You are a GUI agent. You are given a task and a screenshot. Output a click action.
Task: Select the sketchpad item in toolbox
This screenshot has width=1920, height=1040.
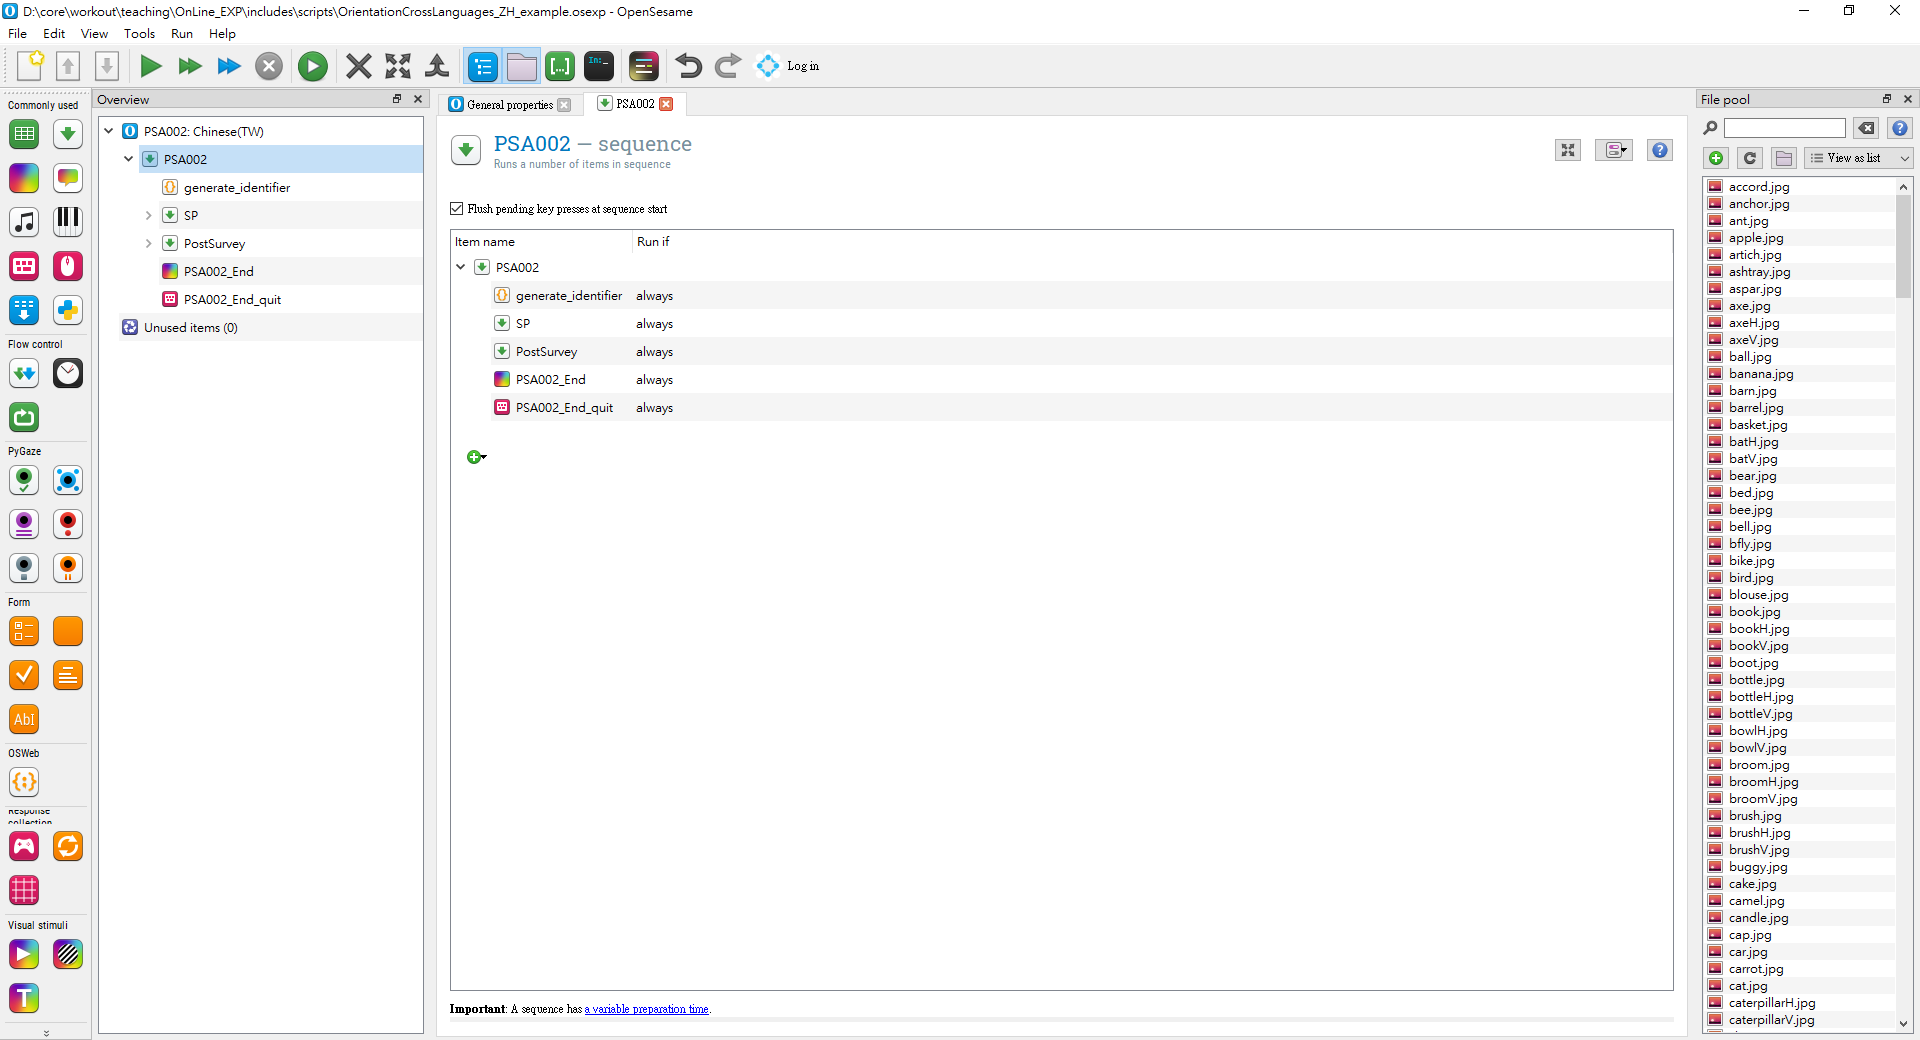coord(24,178)
